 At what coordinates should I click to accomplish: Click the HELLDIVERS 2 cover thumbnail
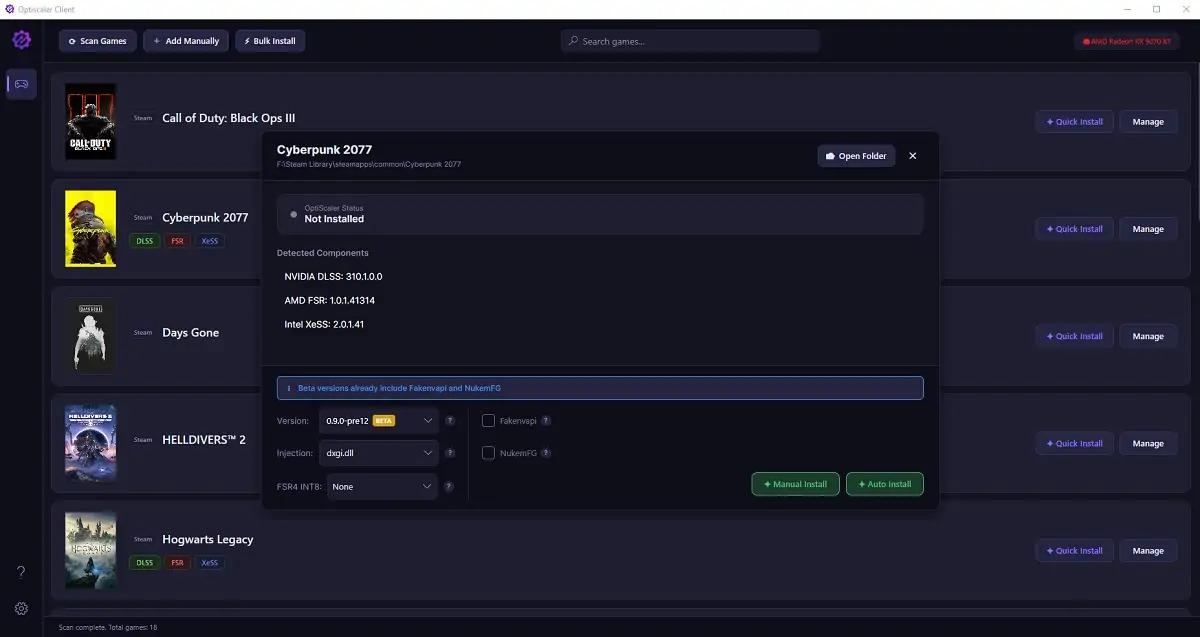tap(91, 443)
